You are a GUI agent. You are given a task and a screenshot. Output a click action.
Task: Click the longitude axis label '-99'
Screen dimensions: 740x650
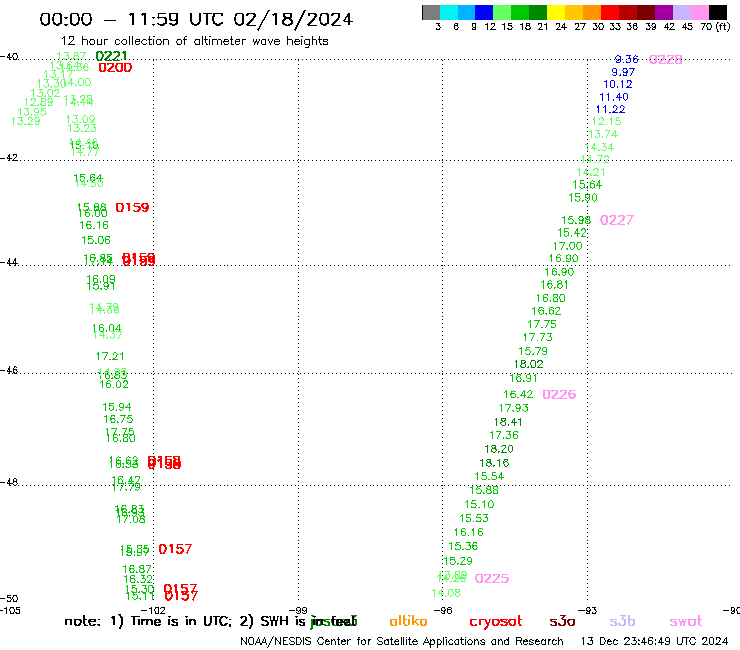tap(298, 611)
